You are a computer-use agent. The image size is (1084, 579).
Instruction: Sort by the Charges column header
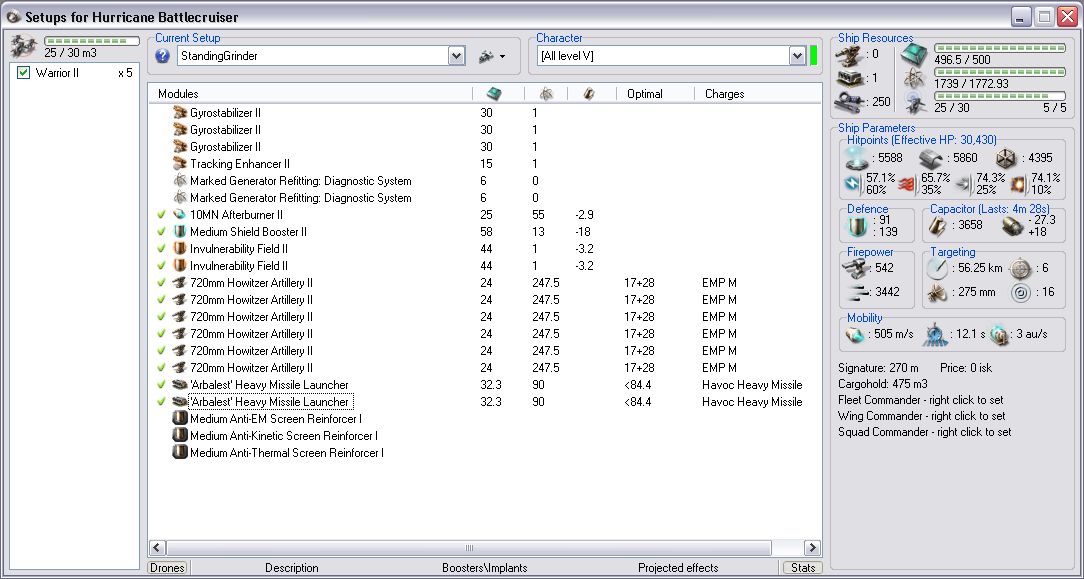[x=725, y=94]
